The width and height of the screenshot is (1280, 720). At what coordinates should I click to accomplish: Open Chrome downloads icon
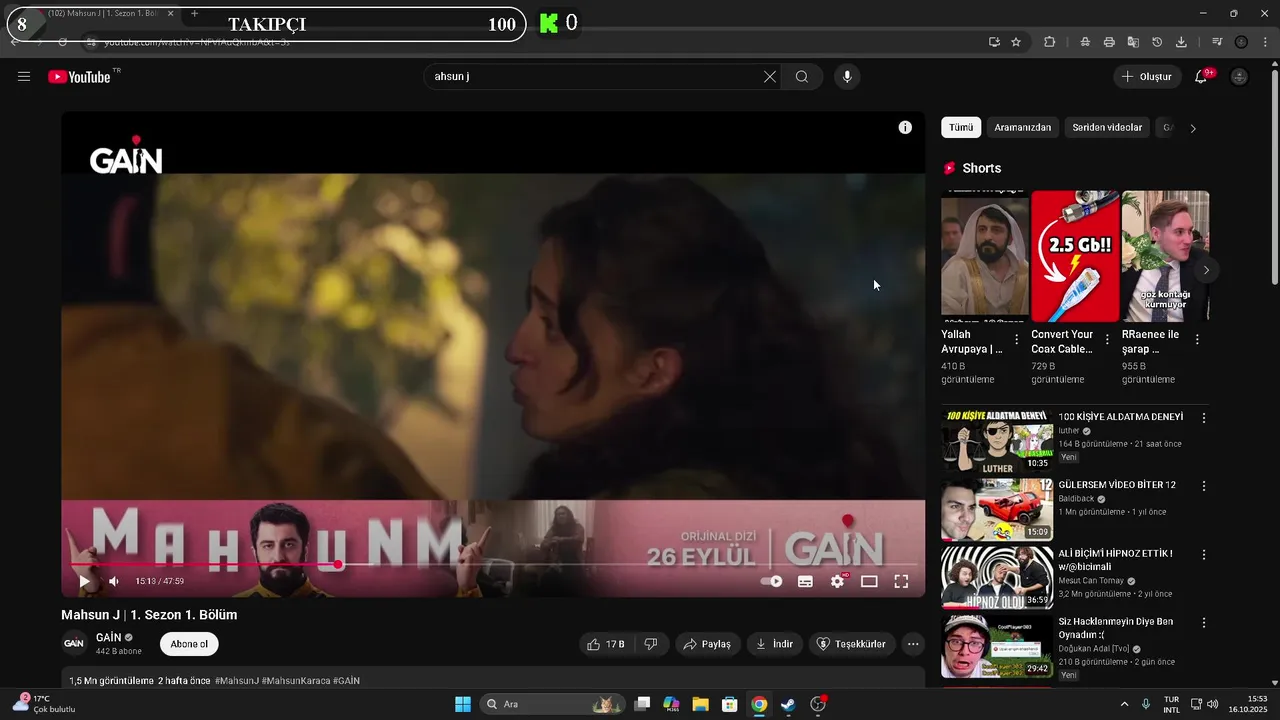(x=1181, y=42)
